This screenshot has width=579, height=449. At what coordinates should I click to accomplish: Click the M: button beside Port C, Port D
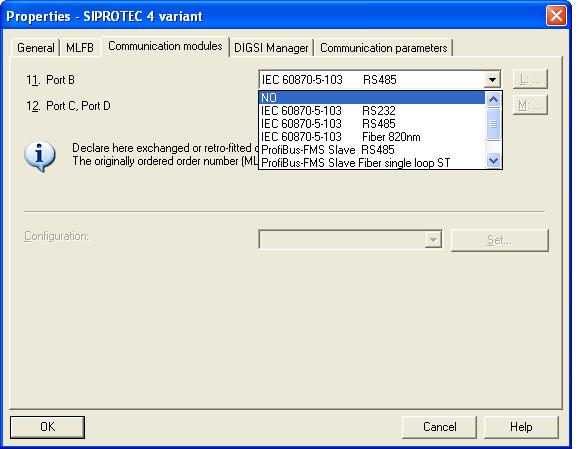tap(530, 105)
